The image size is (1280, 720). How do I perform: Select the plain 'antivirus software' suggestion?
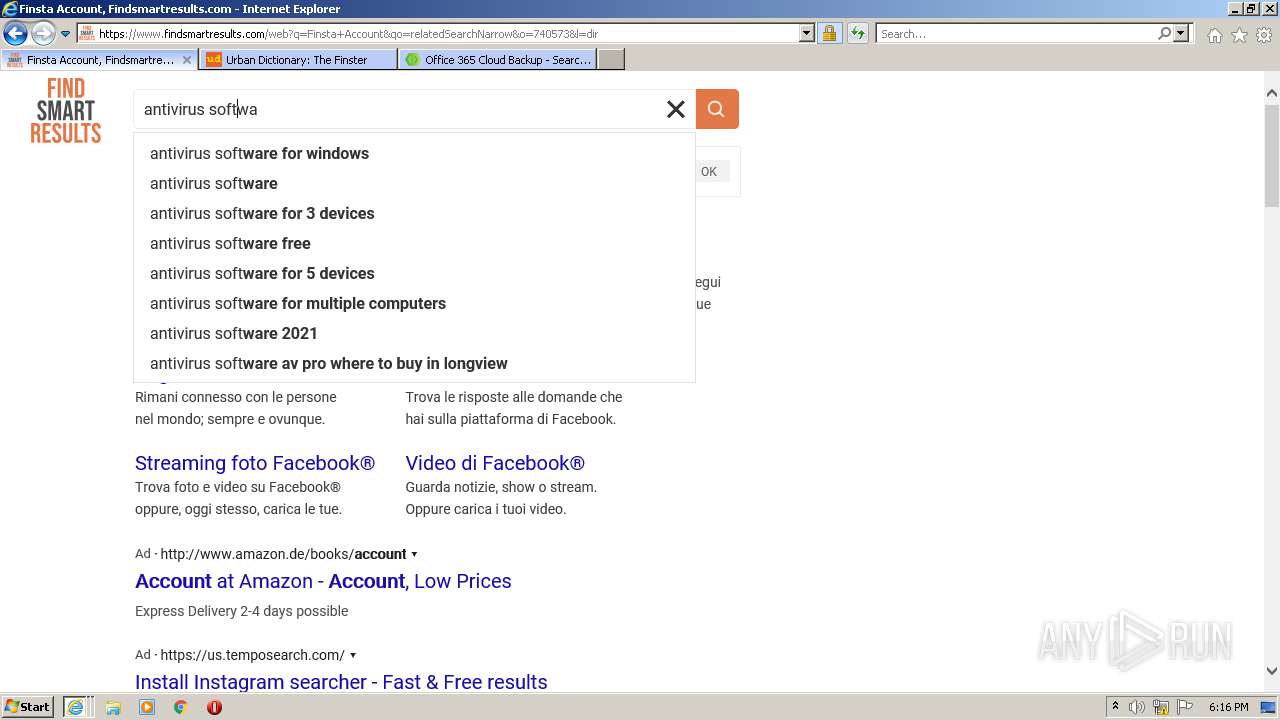click(414, 183)
